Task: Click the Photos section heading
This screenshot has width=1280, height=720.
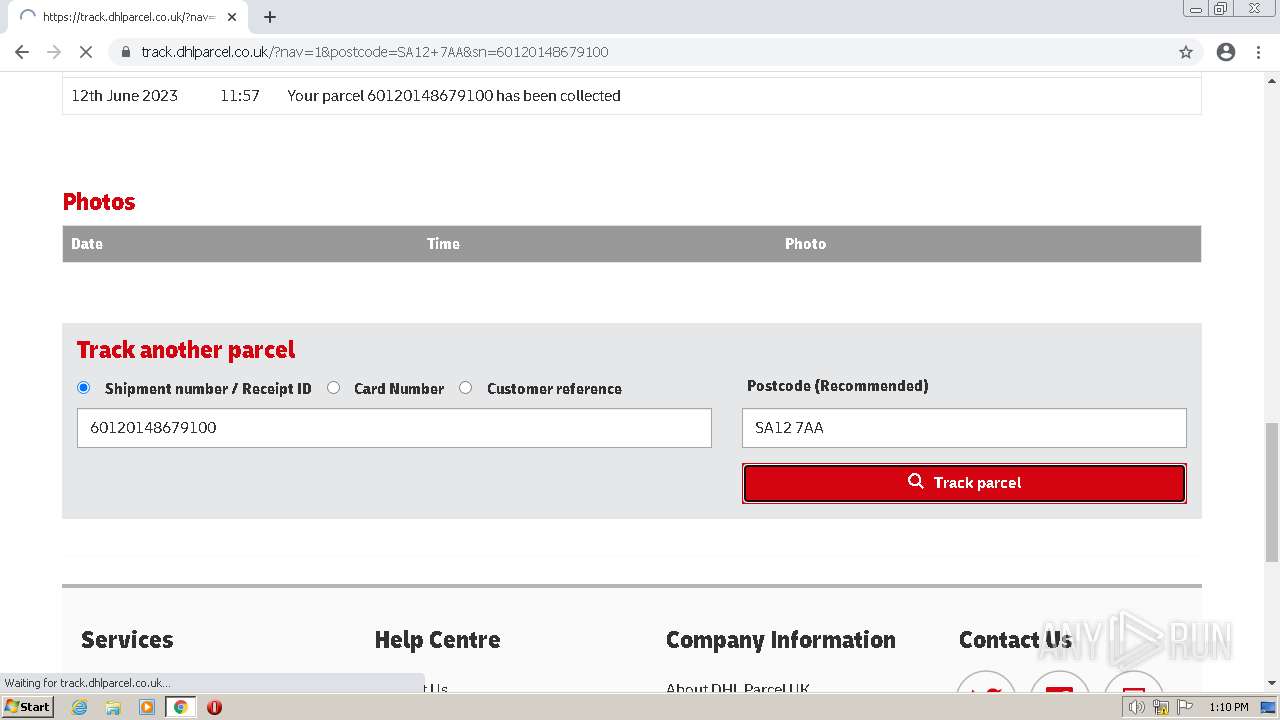Action: tap(99, 202)
